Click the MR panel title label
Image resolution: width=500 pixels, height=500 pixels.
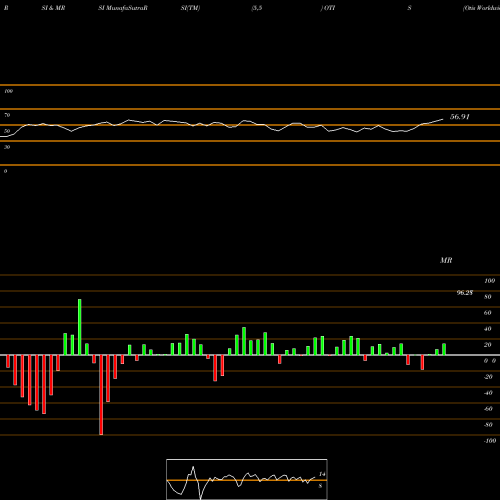[x=446, y=260]
